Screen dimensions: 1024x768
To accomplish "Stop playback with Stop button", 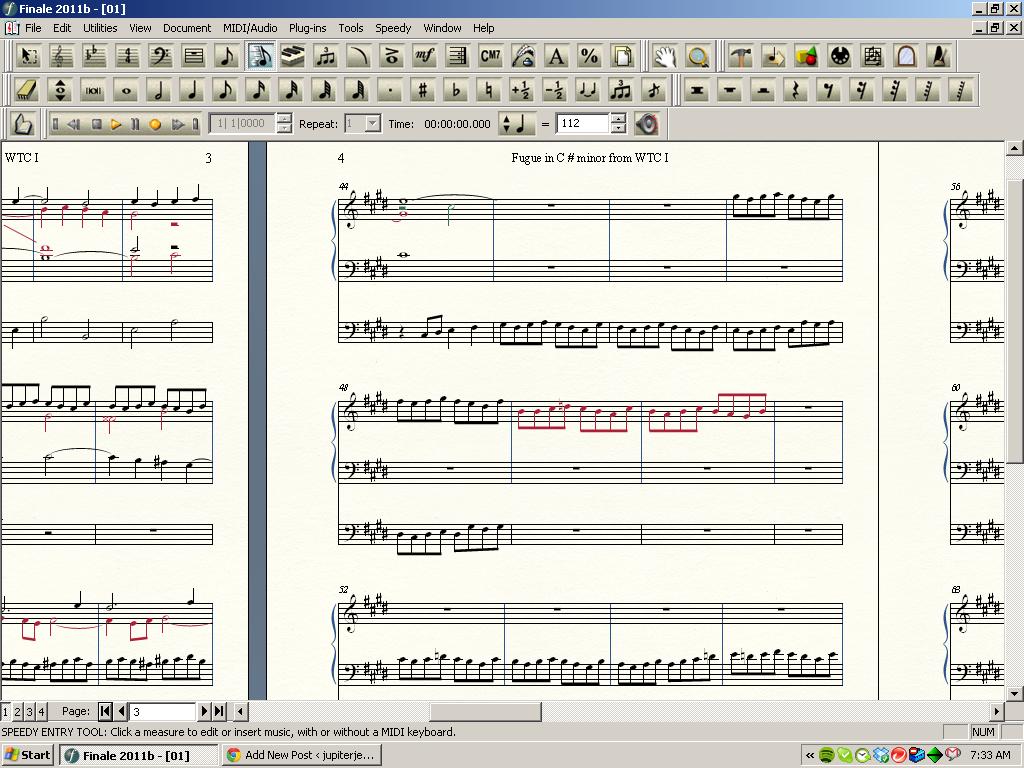I will 97,124.
